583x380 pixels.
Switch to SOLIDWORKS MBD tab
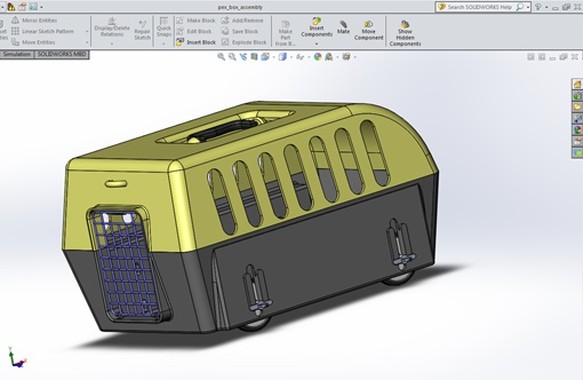point(62,54)
